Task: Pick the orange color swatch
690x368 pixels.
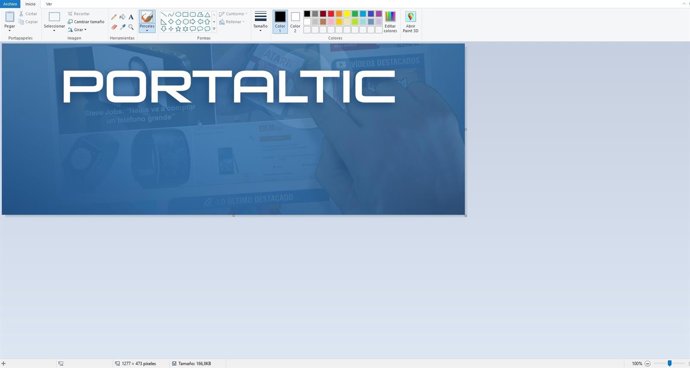Action: pyautogui.click(x=339, y=14)
